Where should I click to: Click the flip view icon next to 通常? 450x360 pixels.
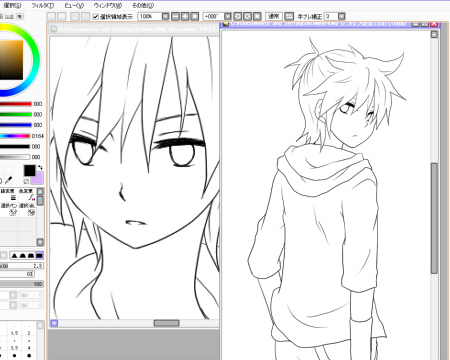(289, 16)
